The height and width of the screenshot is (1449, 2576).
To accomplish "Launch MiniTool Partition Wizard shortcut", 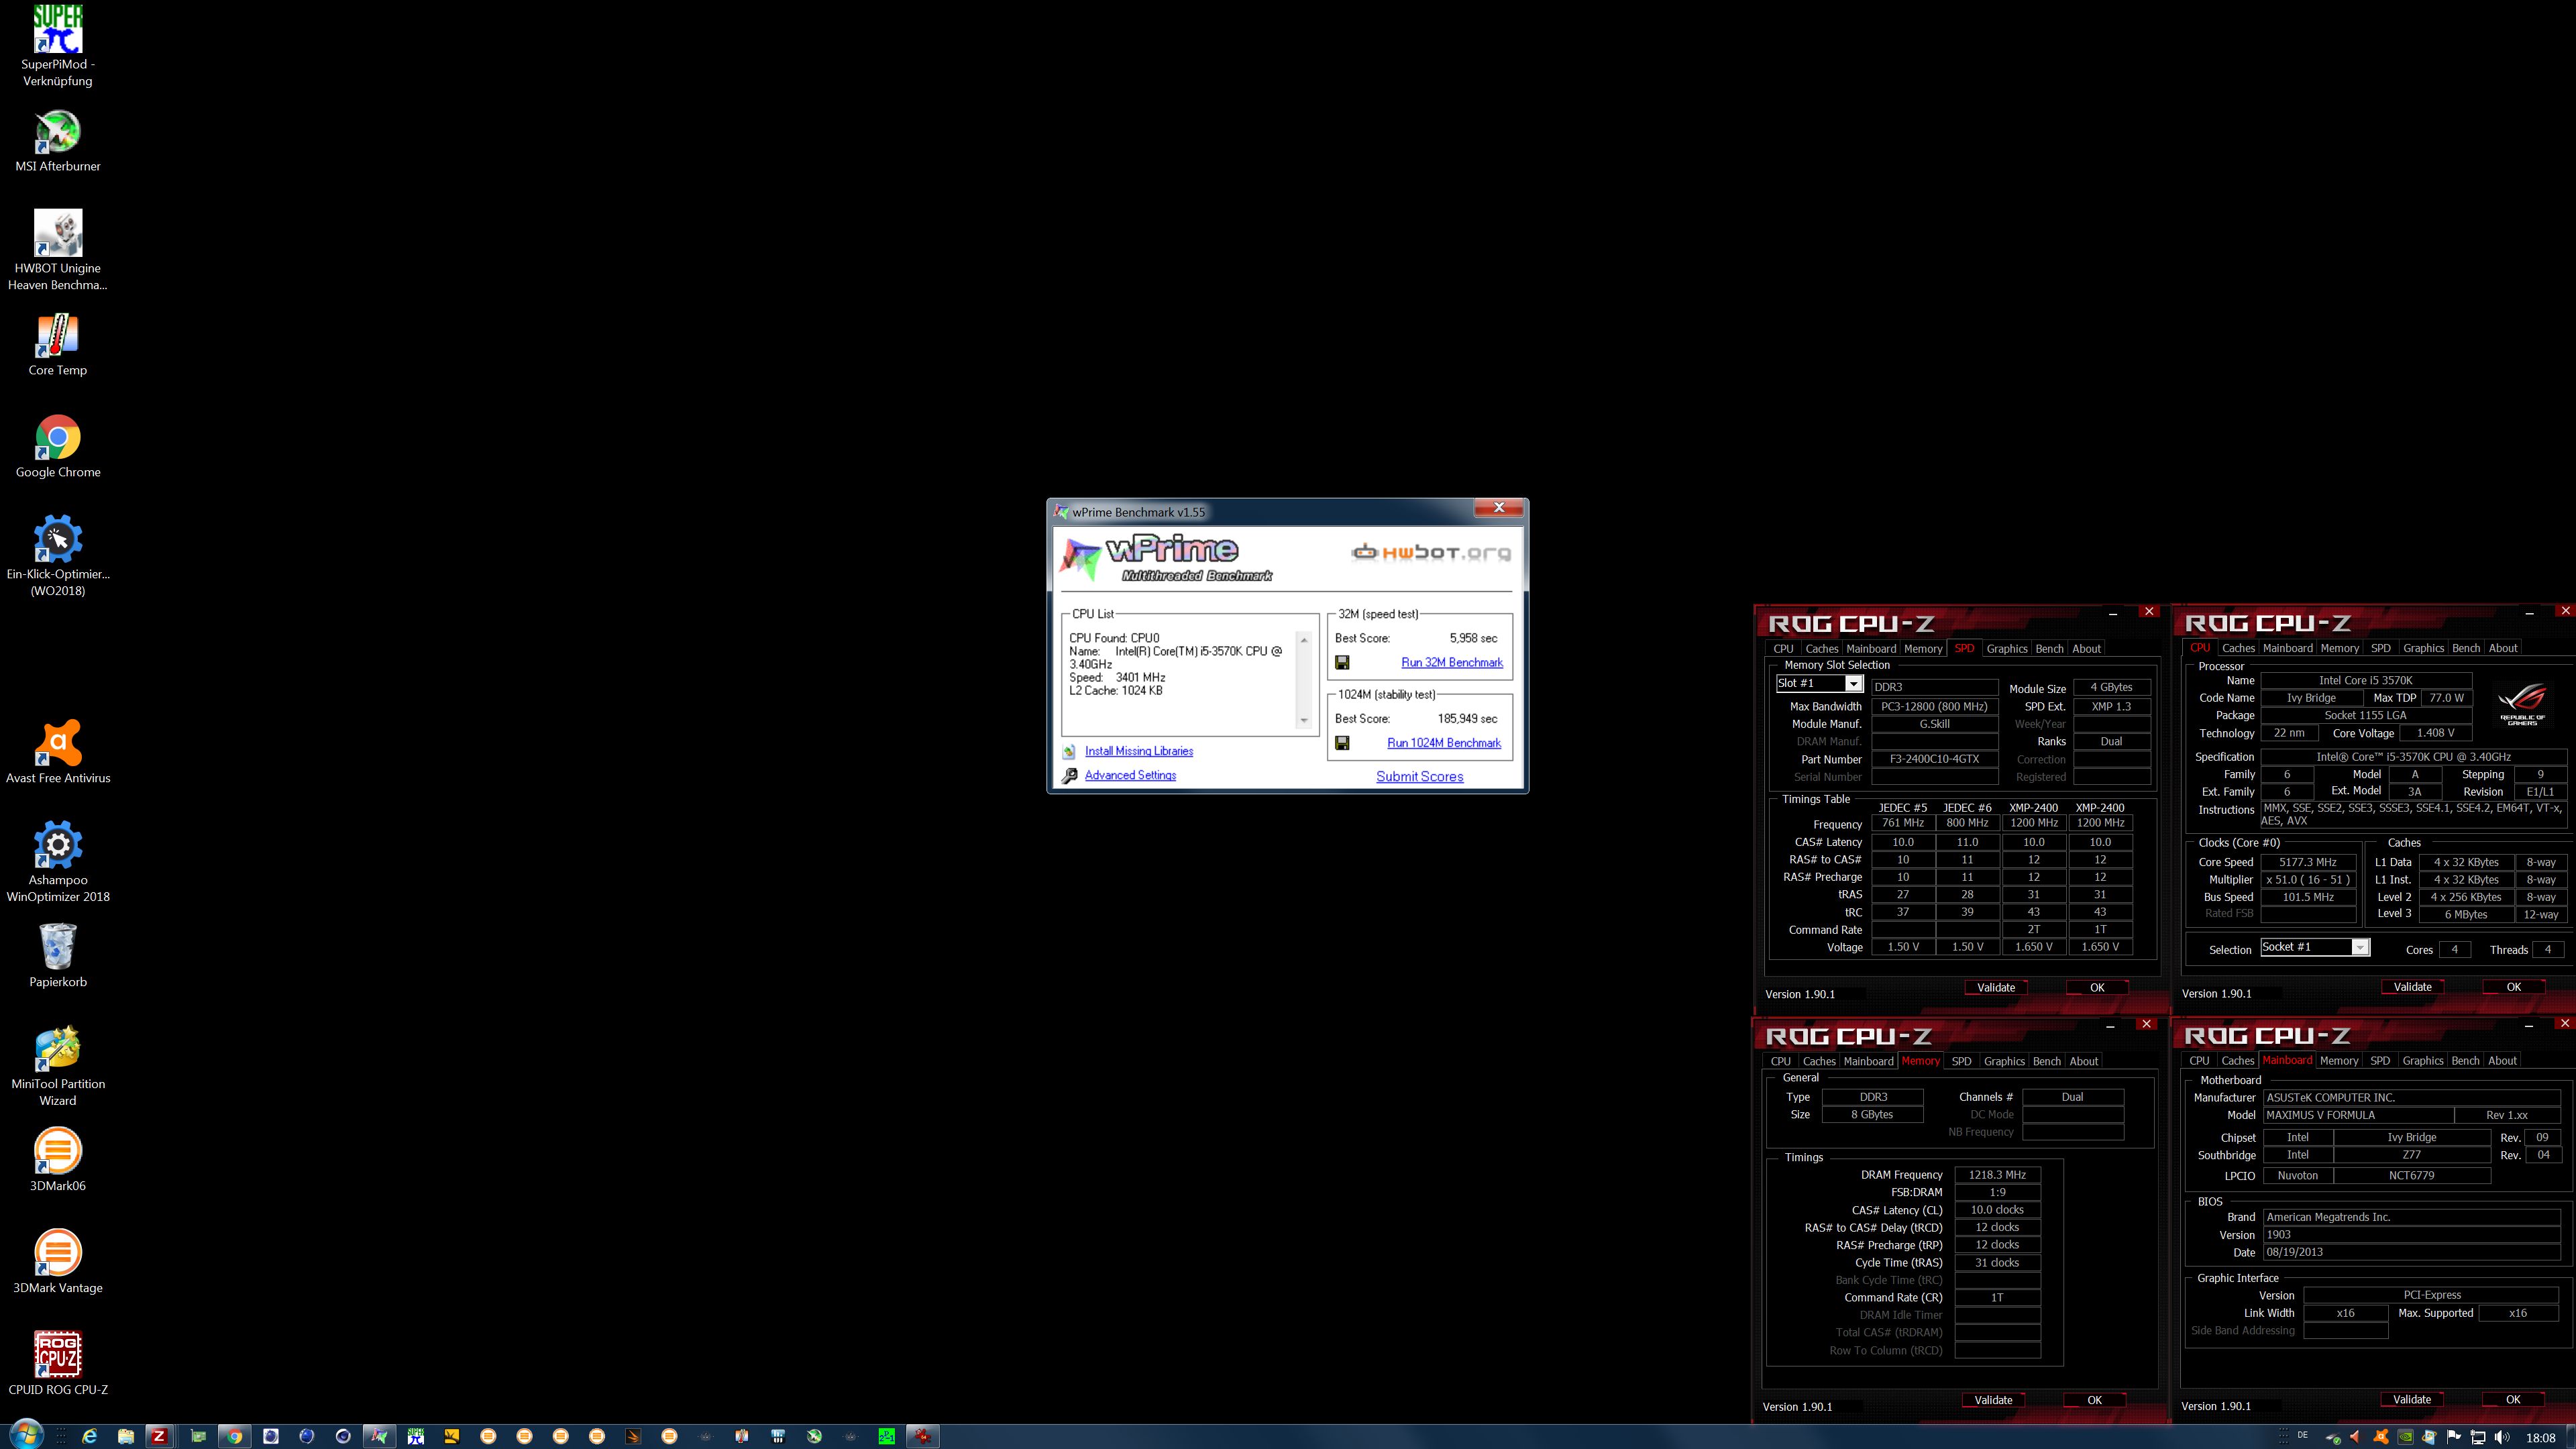I will click(x=58, y=1066).
